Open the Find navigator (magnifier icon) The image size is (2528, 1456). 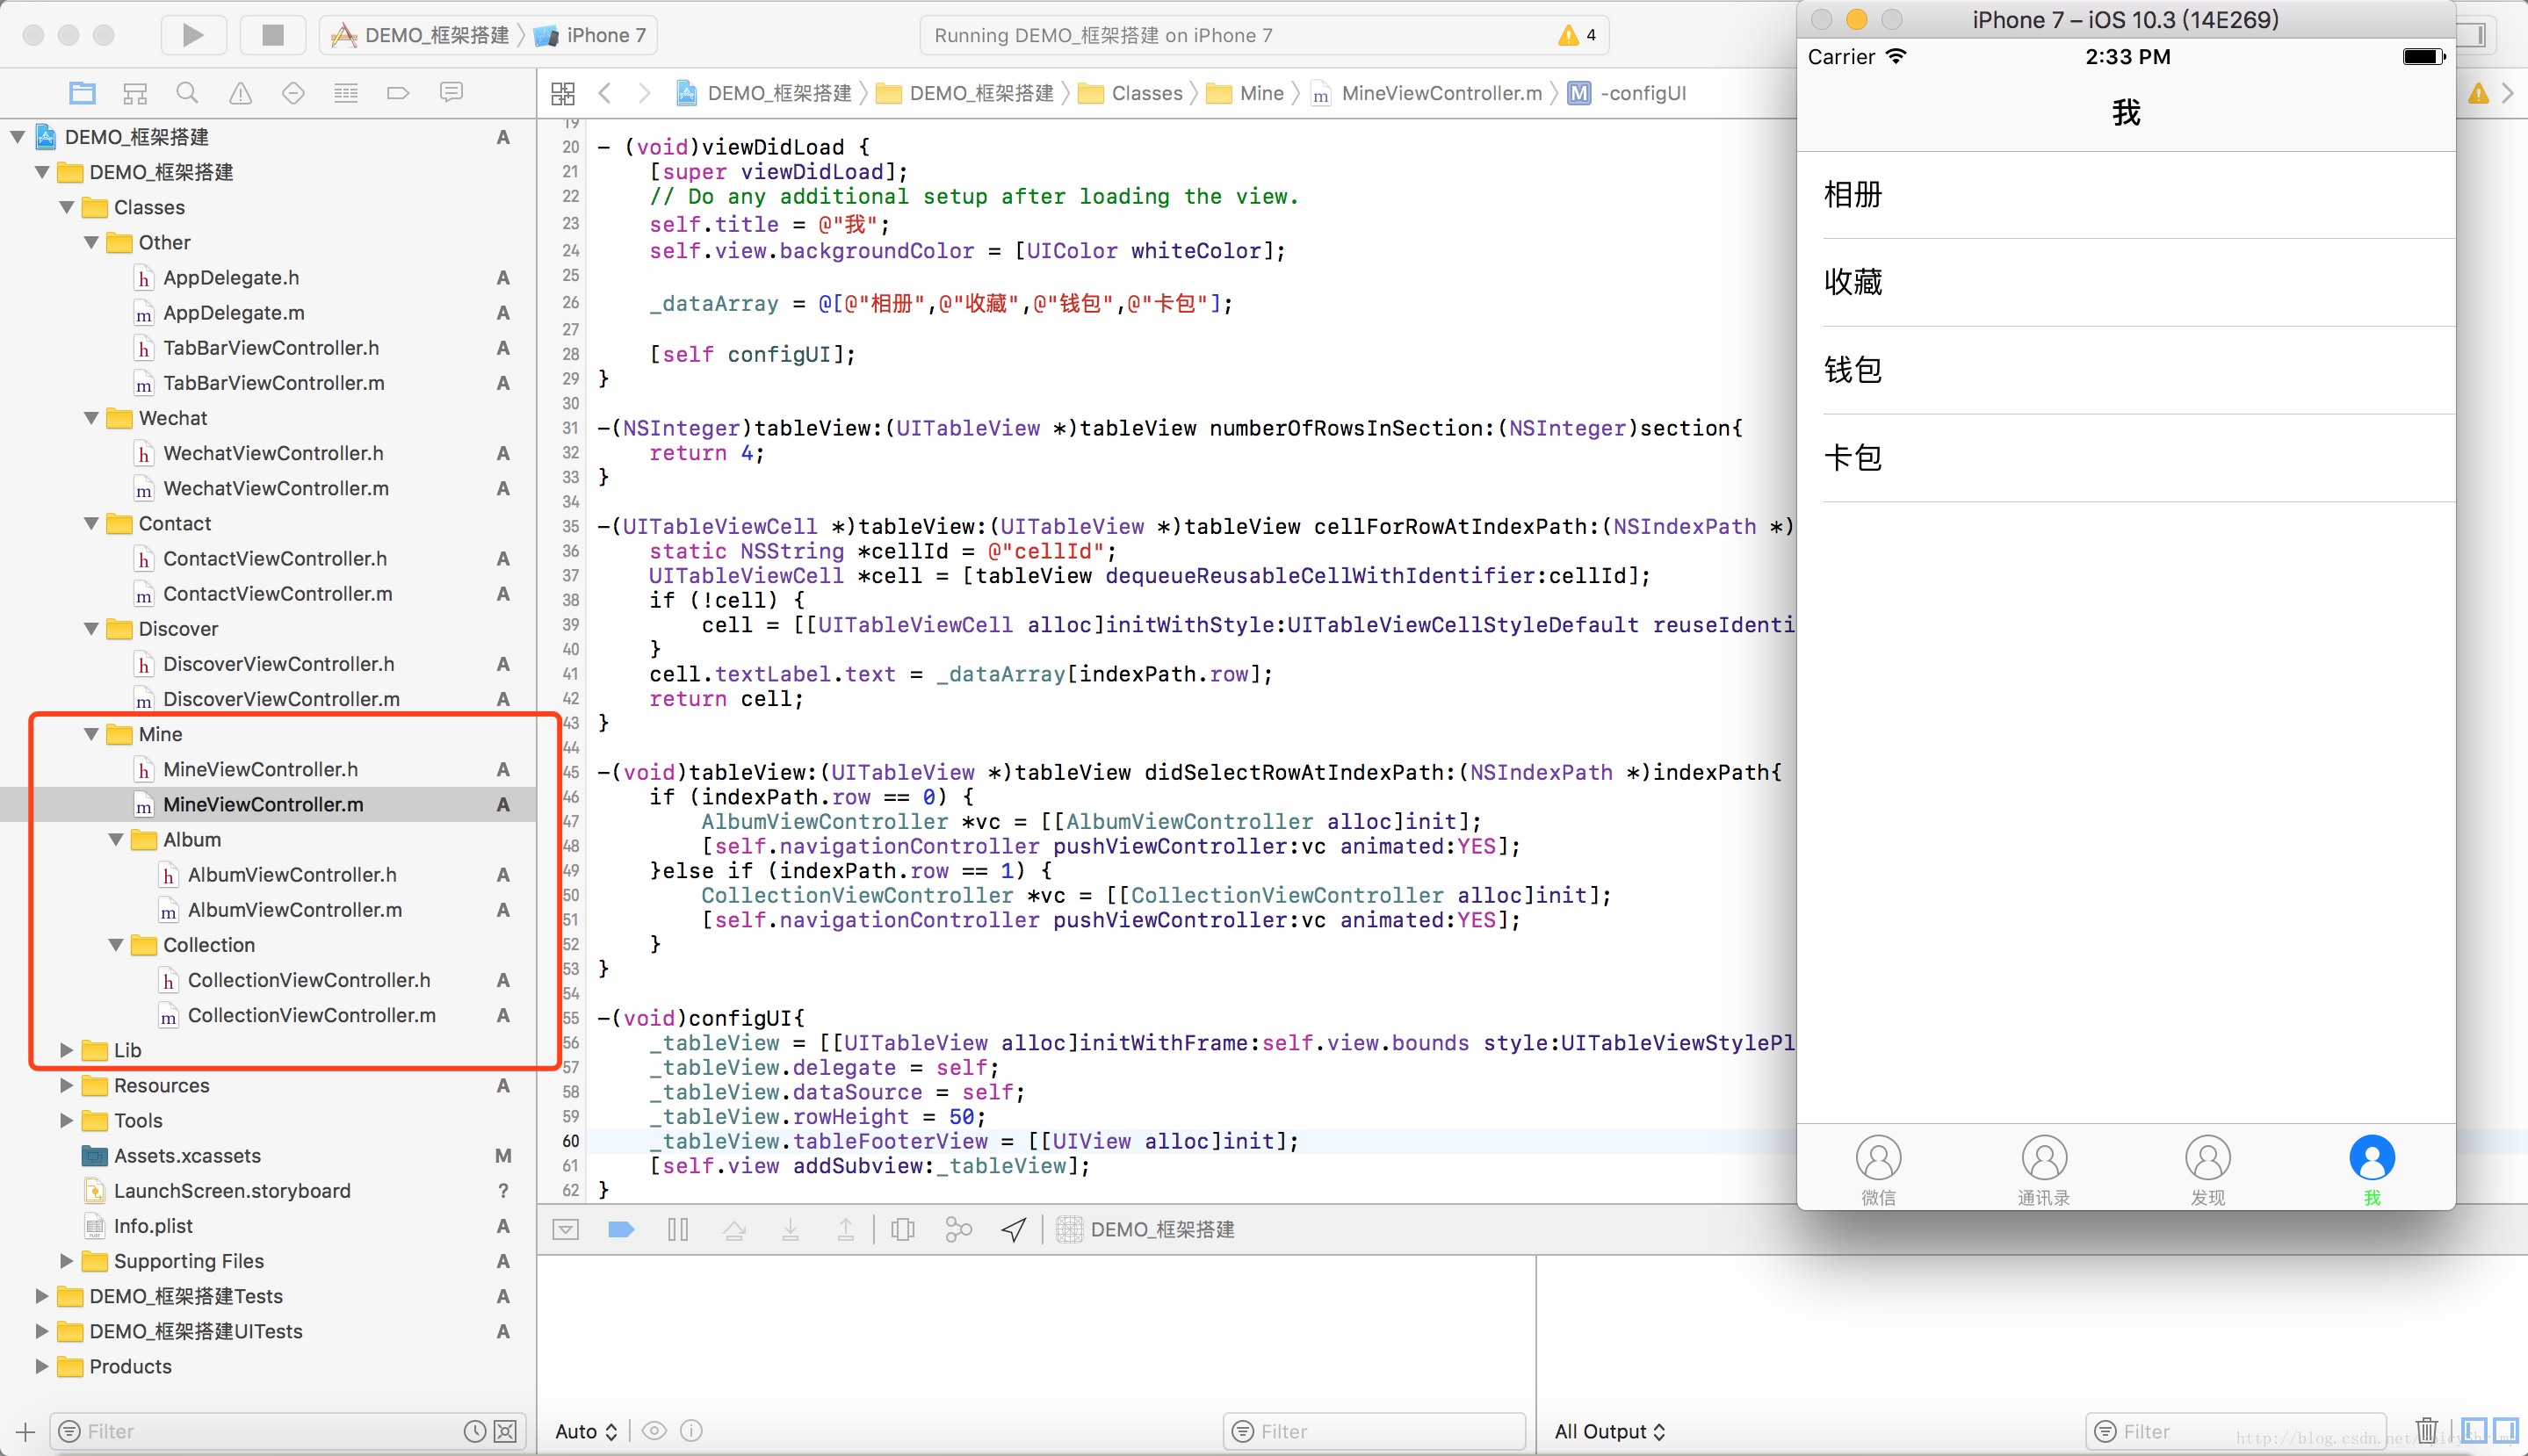[x=186, y=93]
